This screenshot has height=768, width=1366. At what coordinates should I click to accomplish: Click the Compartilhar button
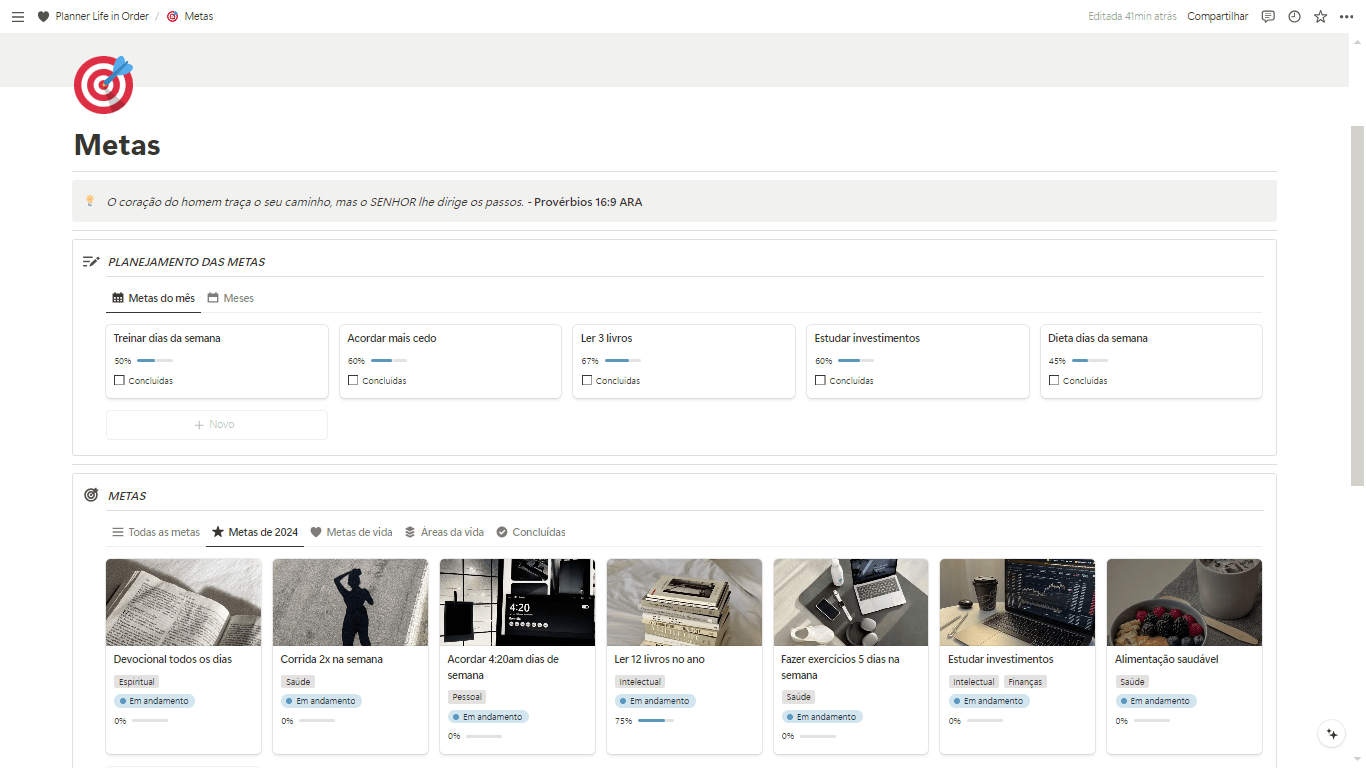pos(1217,17)
